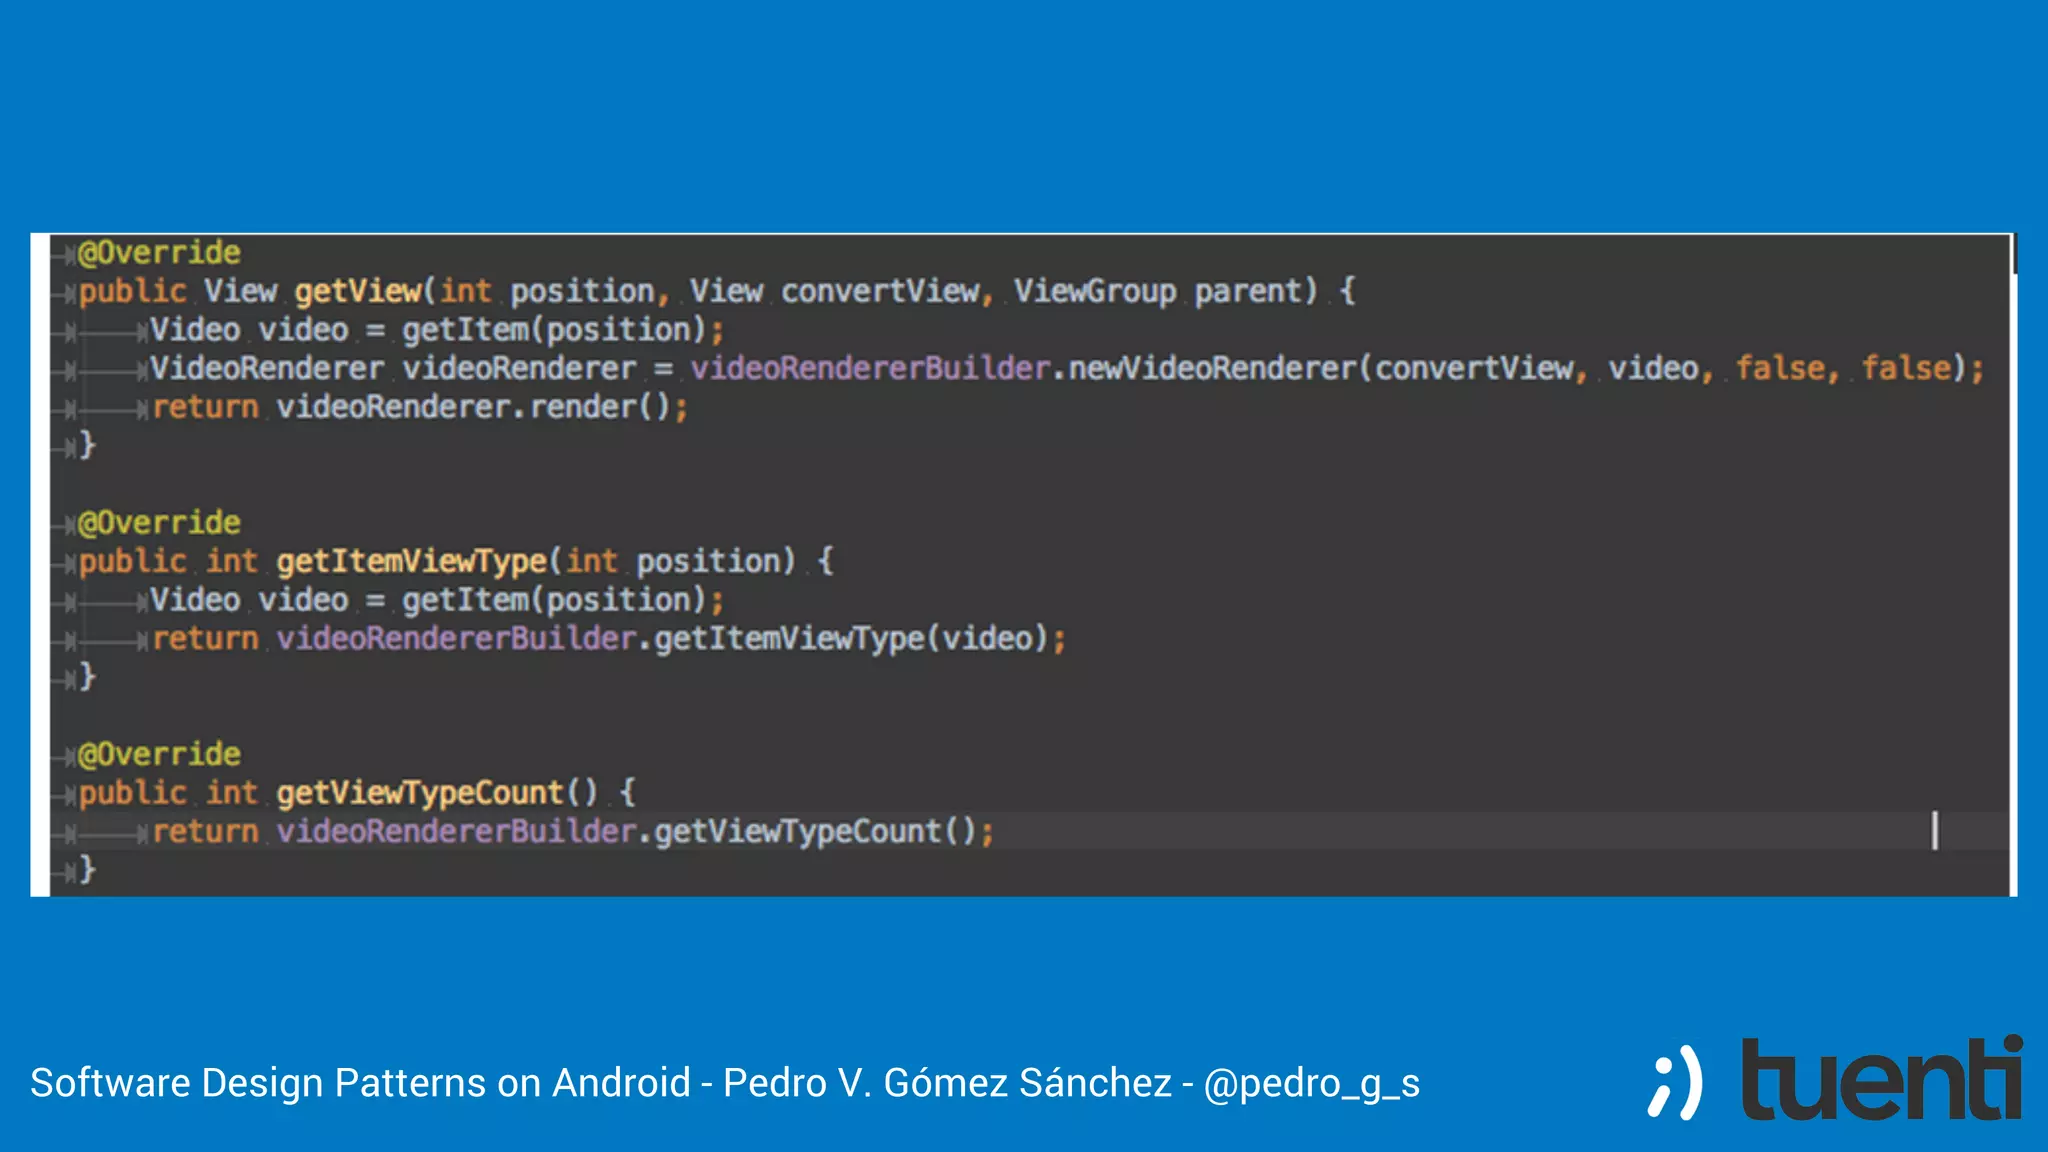The image size is (2048, 1152).
Task: Click the first @Override annotation above getView
Action: [x=159, y=252]
